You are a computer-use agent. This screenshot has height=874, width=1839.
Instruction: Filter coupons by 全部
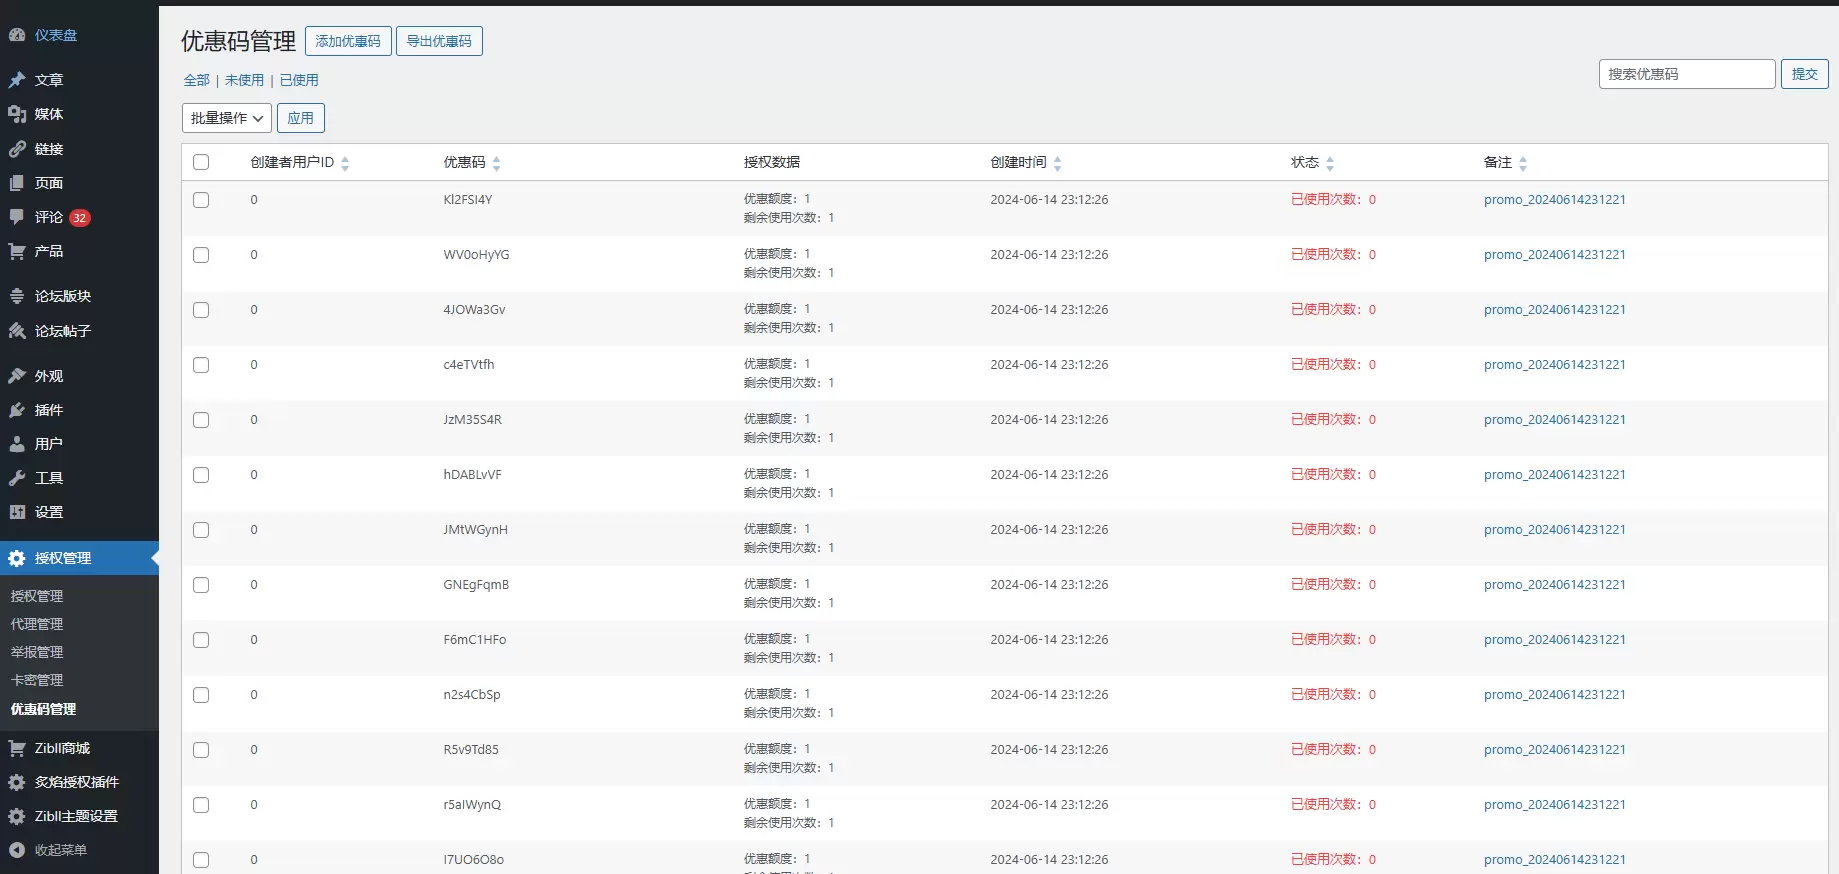click(197, 80)
